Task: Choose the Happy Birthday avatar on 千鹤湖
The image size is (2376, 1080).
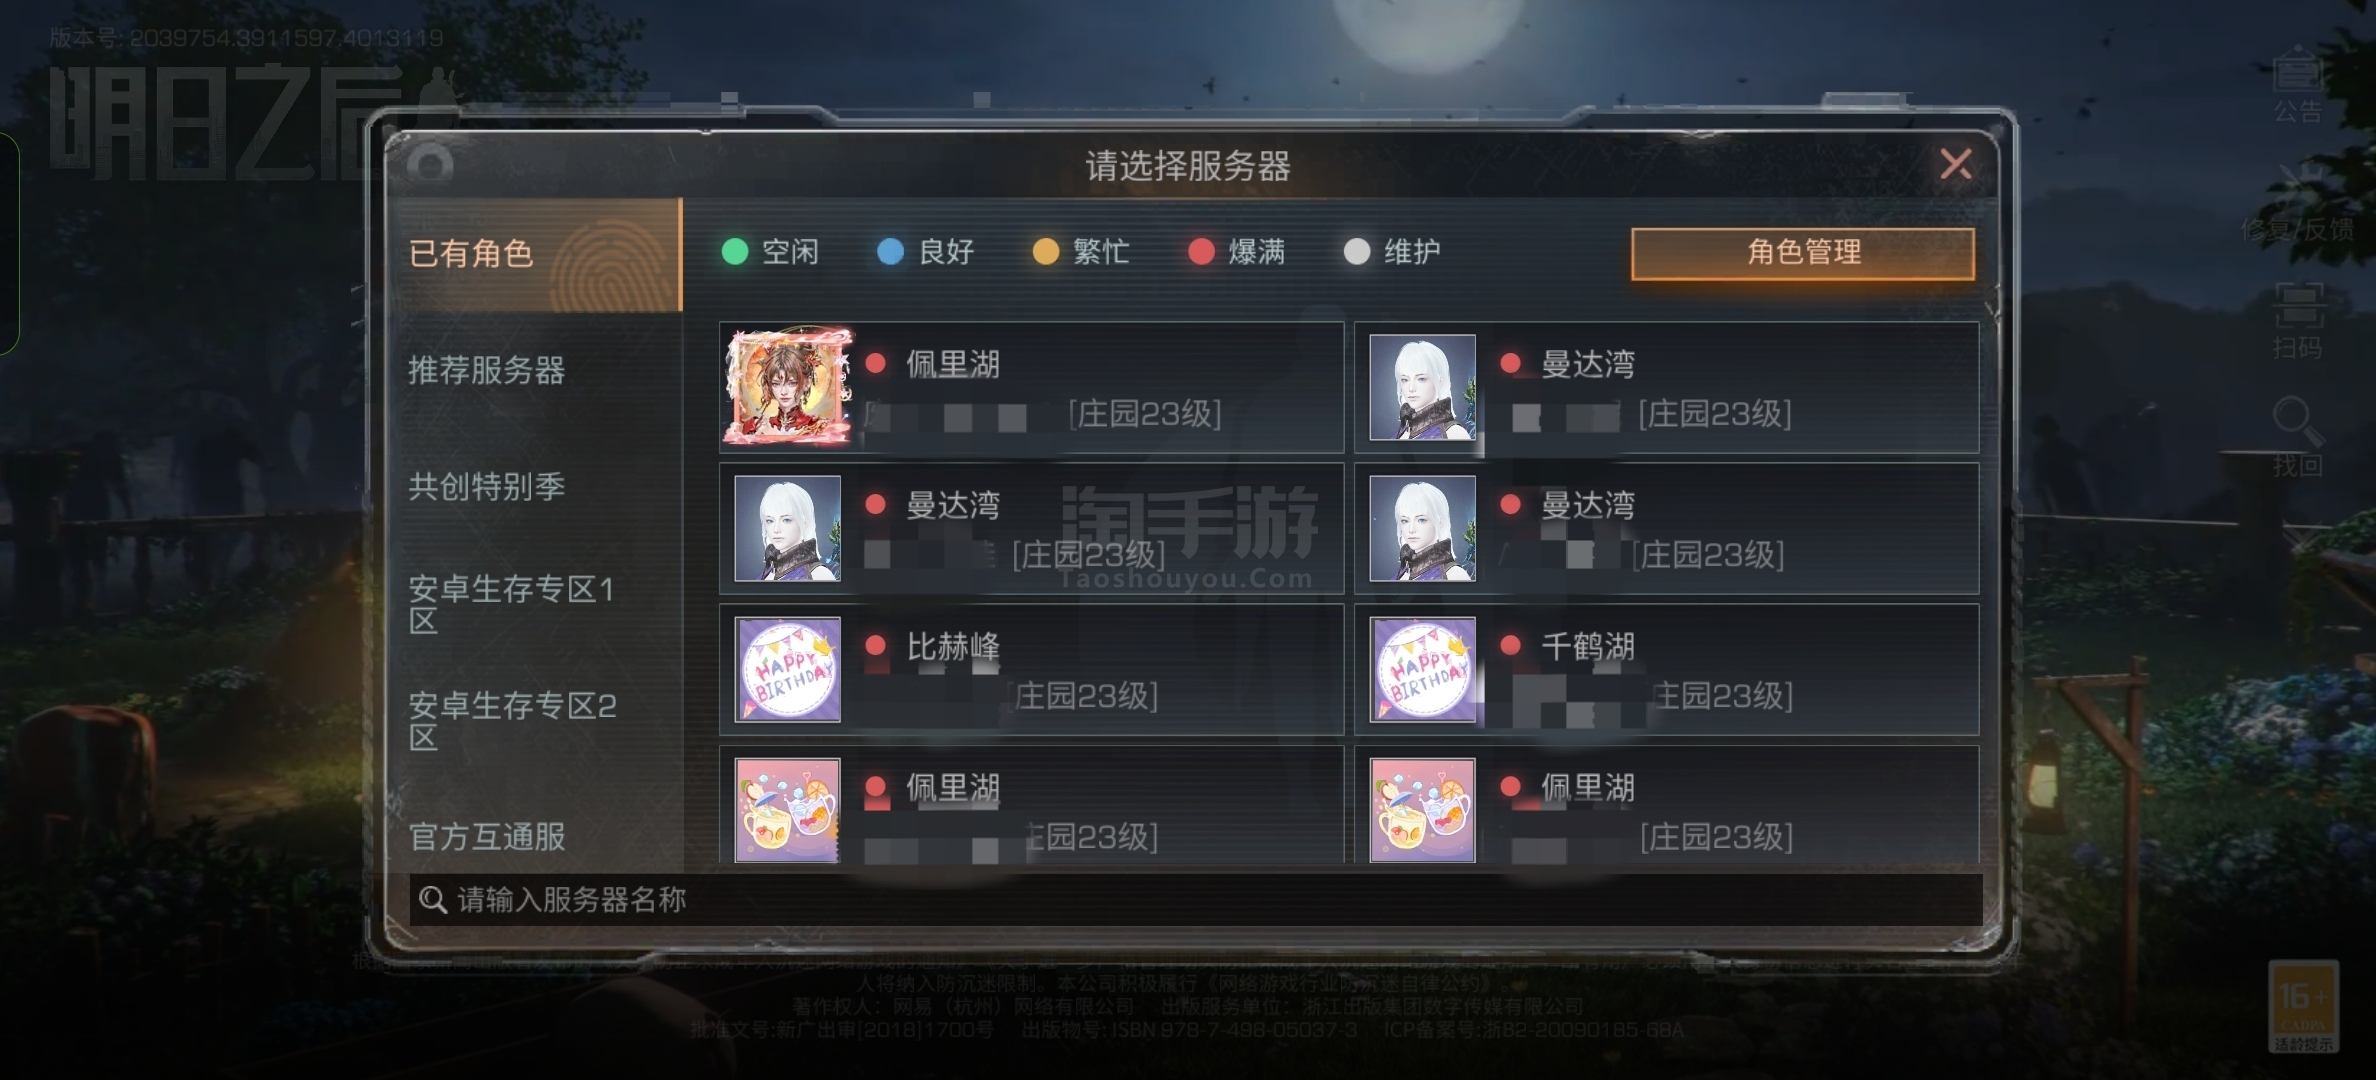Action: 1422,669
